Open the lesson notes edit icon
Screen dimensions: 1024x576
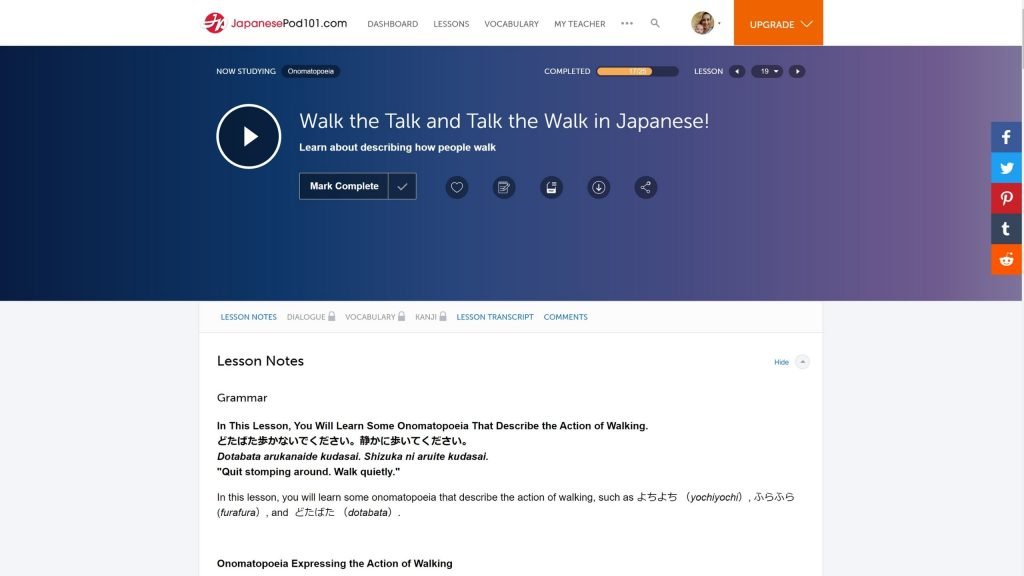pos(504,187)
